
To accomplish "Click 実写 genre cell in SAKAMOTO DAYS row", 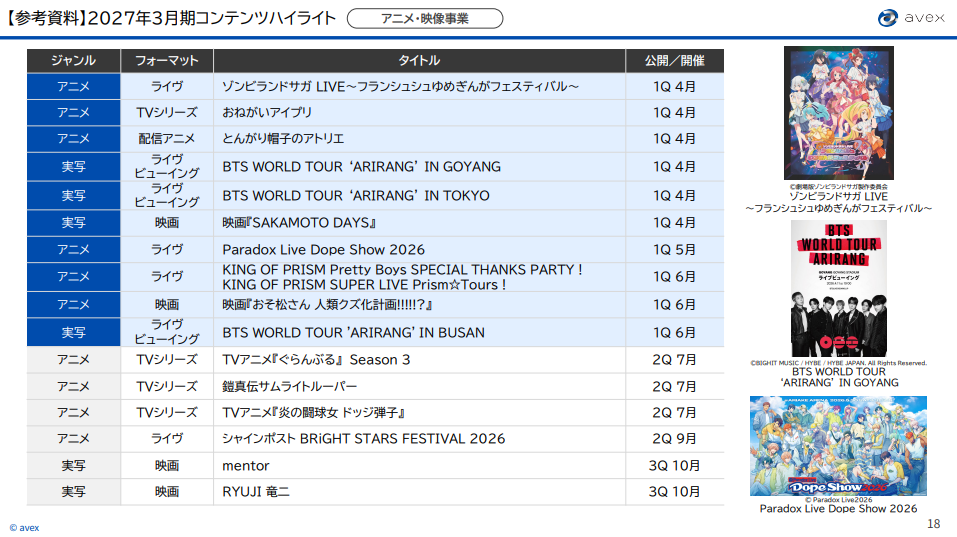I will [73, 223].
